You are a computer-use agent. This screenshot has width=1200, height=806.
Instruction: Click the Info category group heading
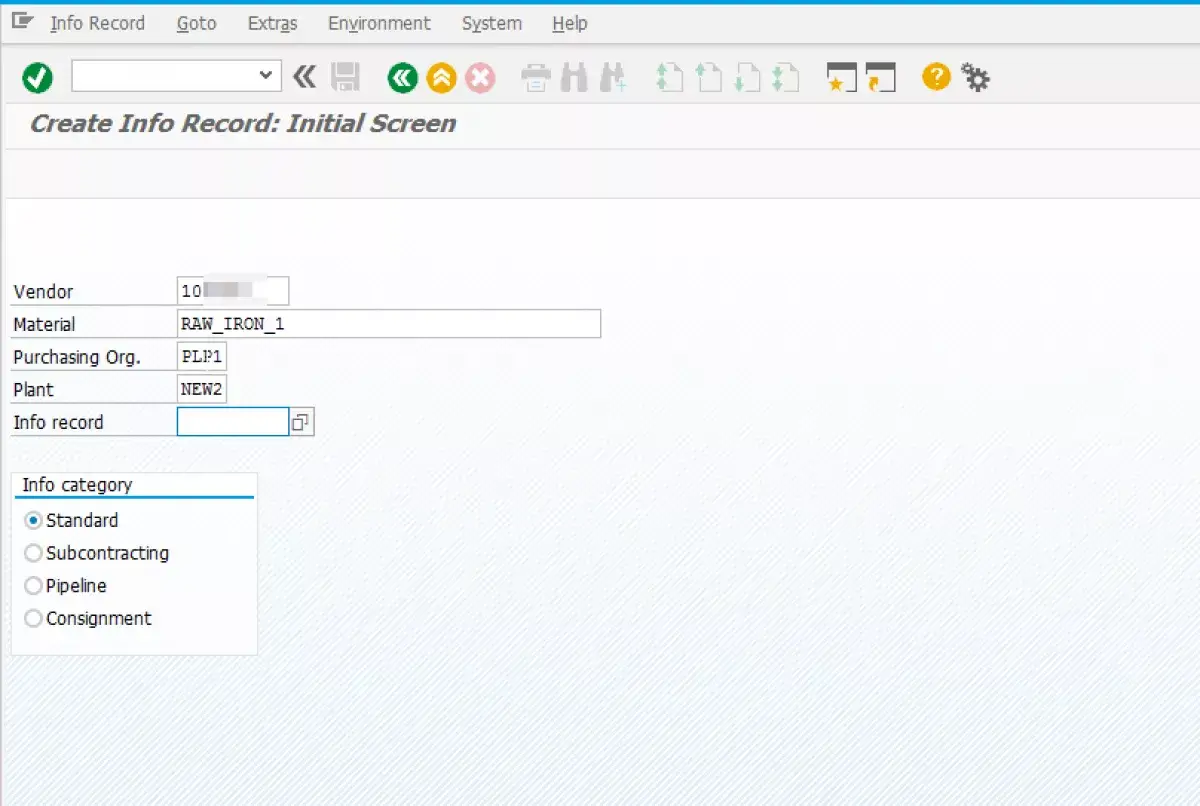click(x=77, y=485)
